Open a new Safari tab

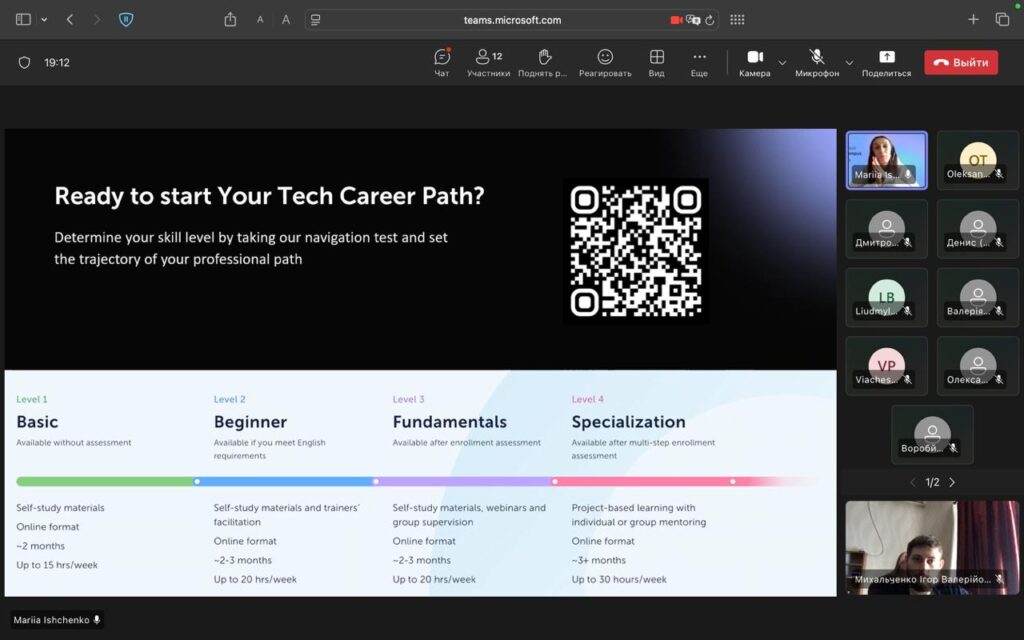pos(973,20)
